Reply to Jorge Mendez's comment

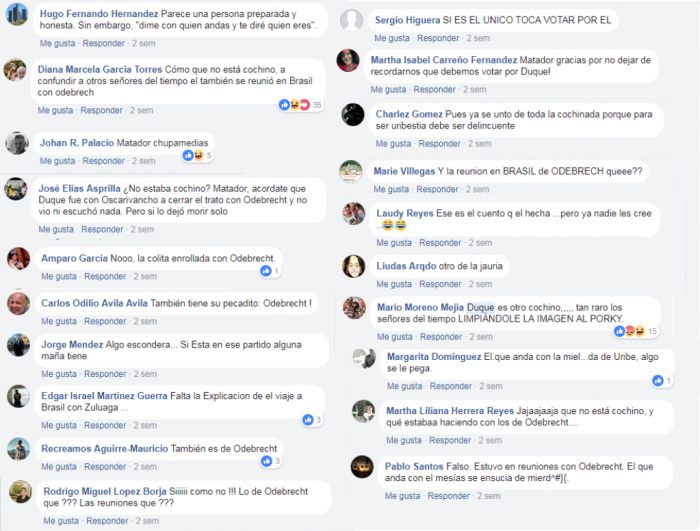coord(105,374)
